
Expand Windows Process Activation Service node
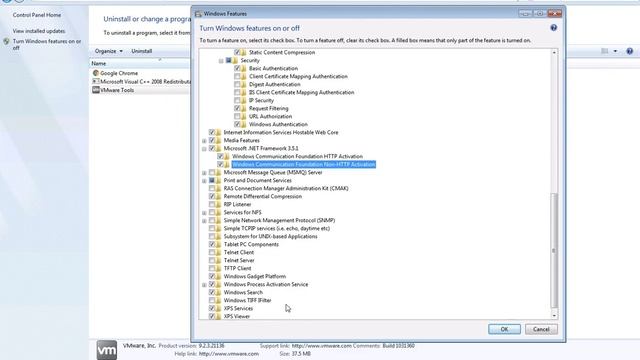click(204, 285)
